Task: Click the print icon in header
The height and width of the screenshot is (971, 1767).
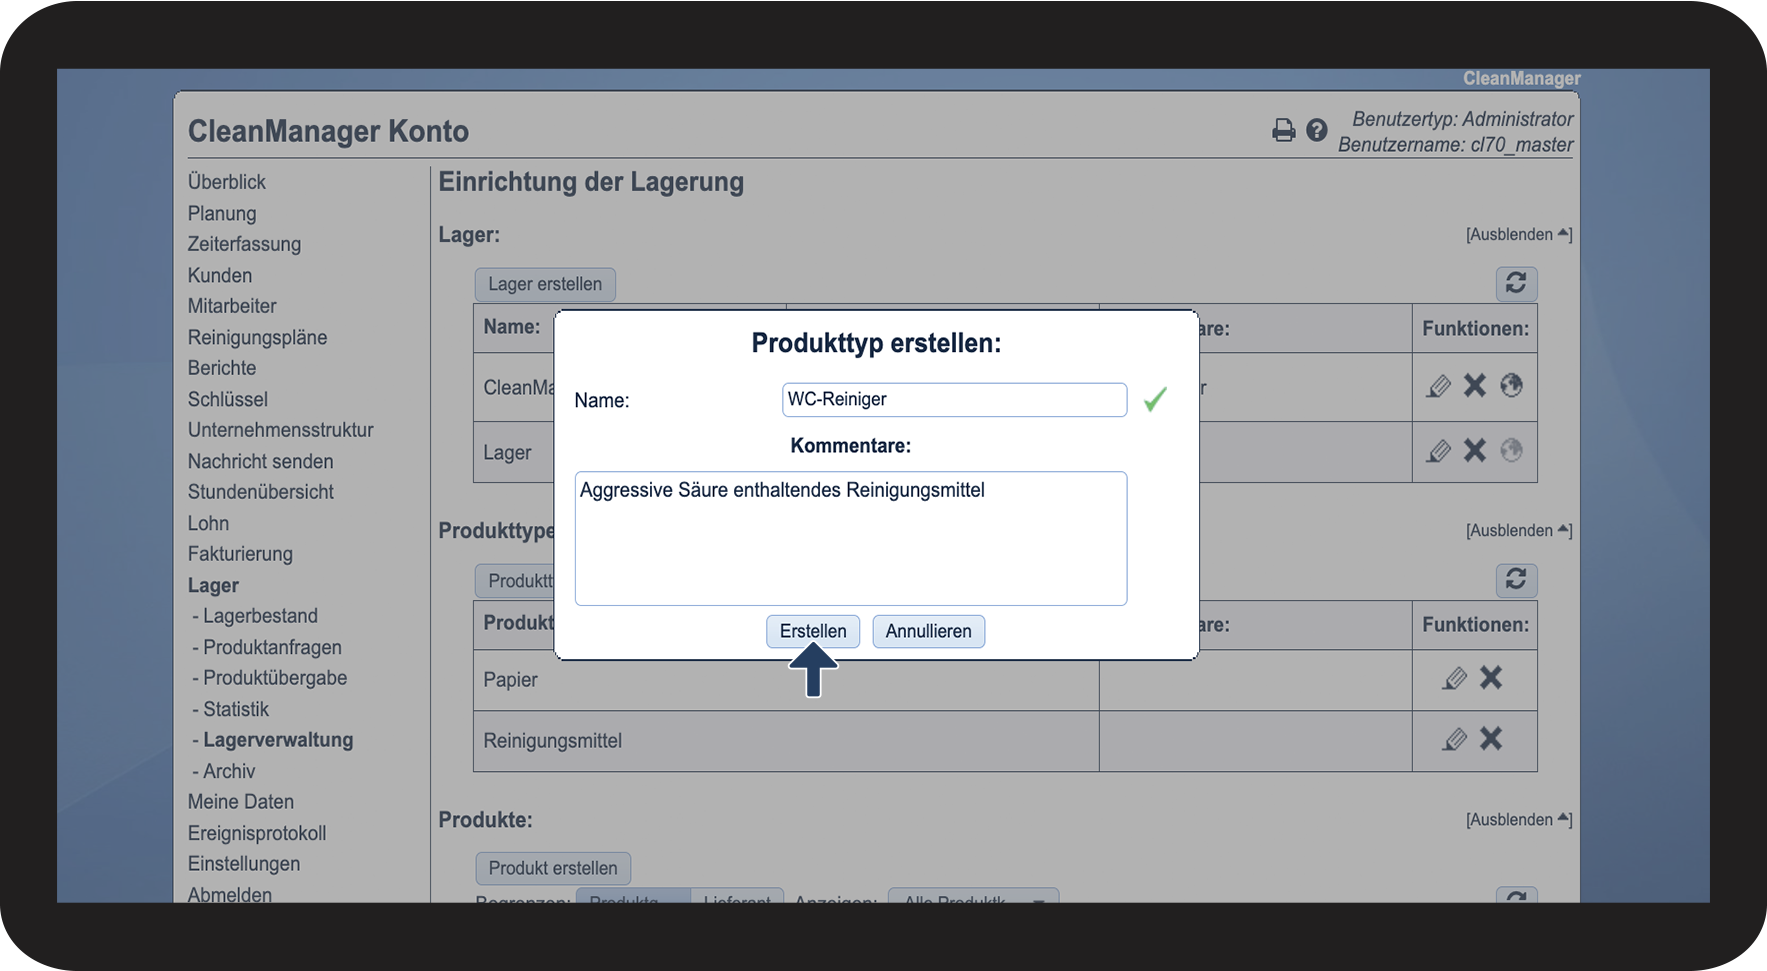Action: [1283, 130]
